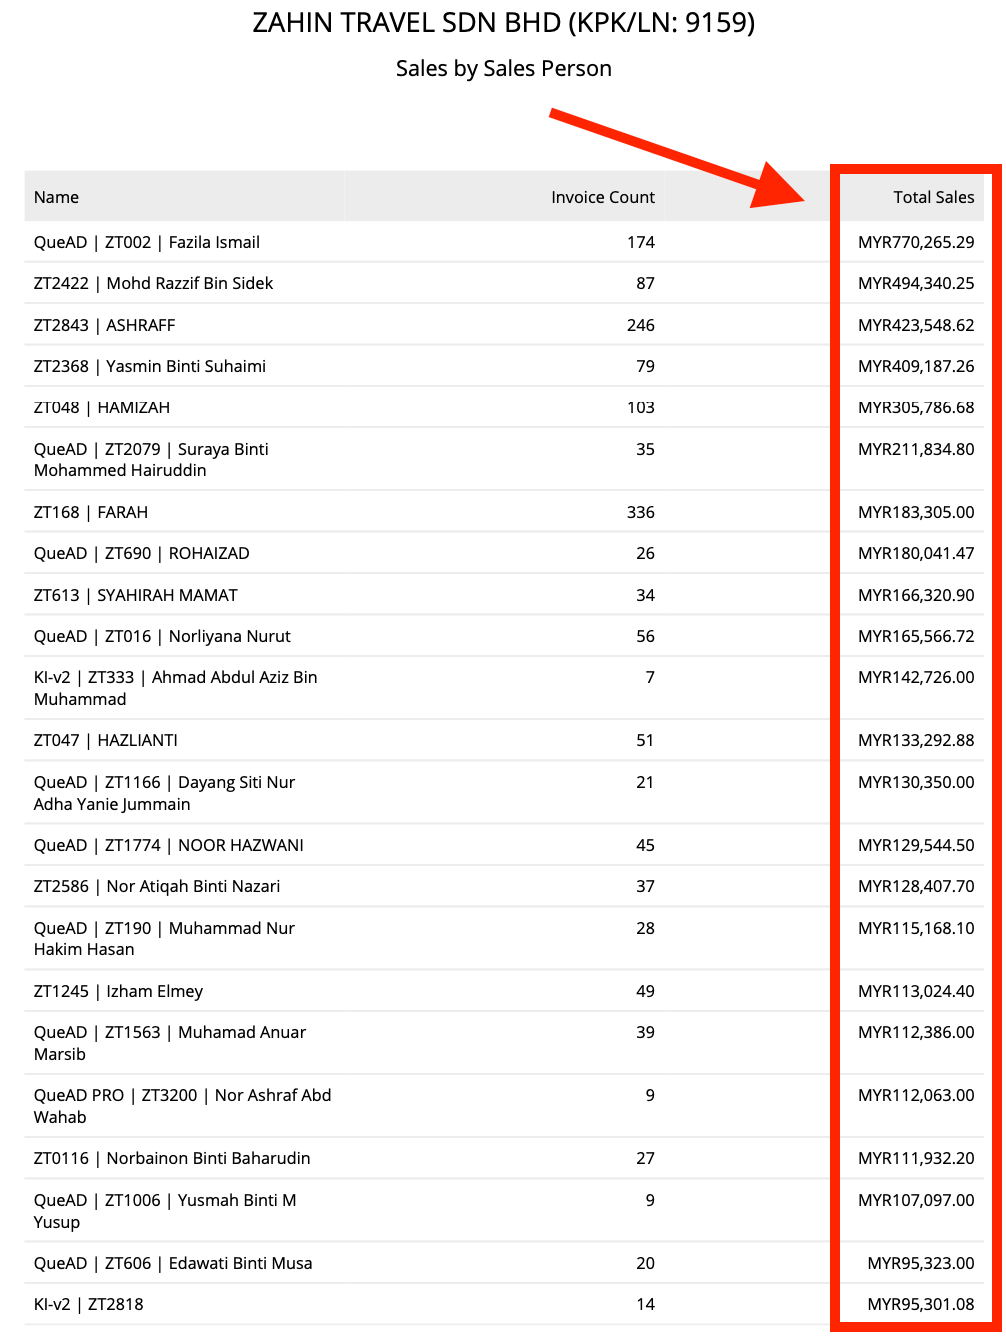Select the Norliyana Nurut name cell
The image size is (1006, 1336).
tap(162, 636)
